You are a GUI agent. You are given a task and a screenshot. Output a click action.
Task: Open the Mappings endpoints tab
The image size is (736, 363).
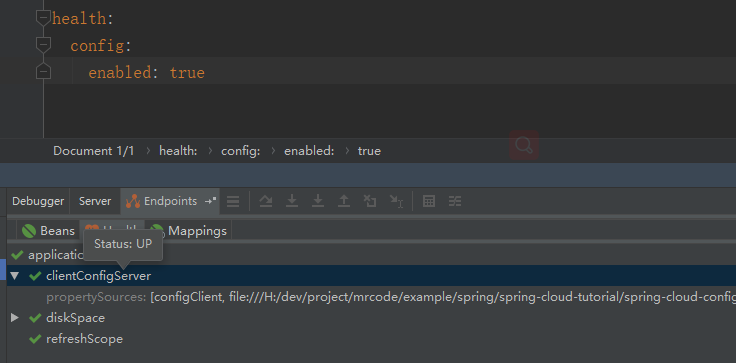pos(189,231)
